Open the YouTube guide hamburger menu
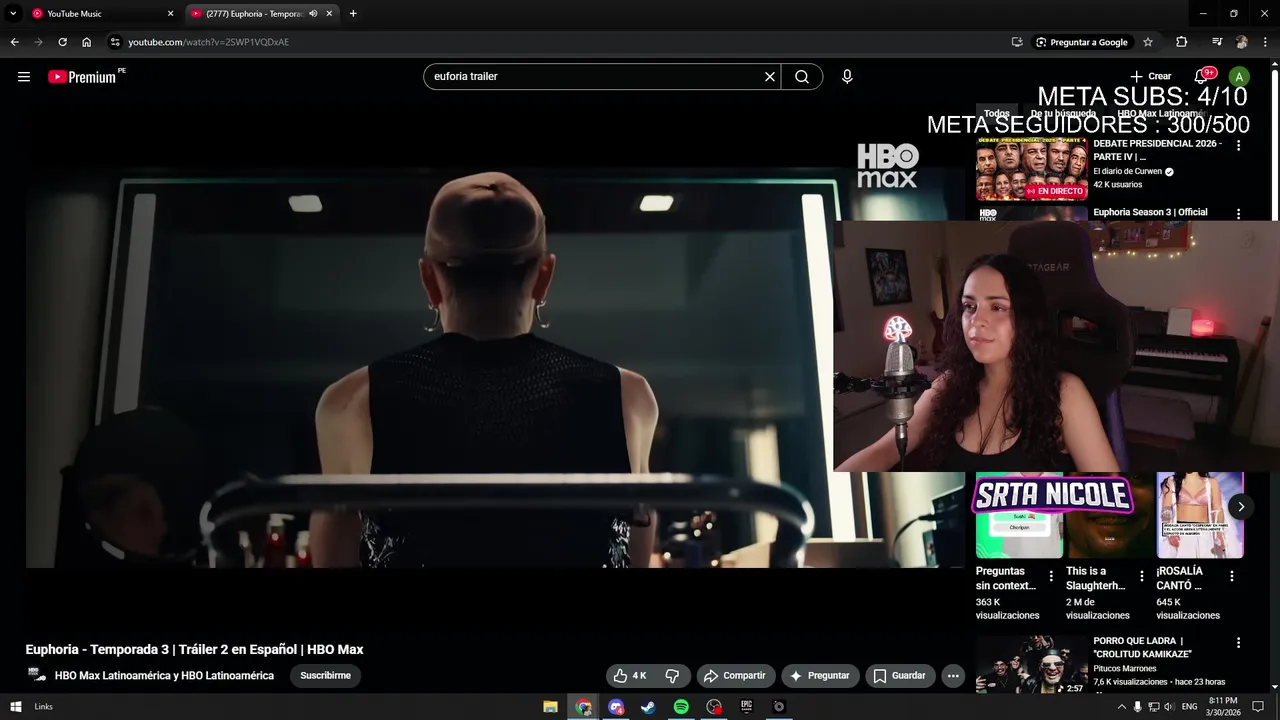 point(24,77)
